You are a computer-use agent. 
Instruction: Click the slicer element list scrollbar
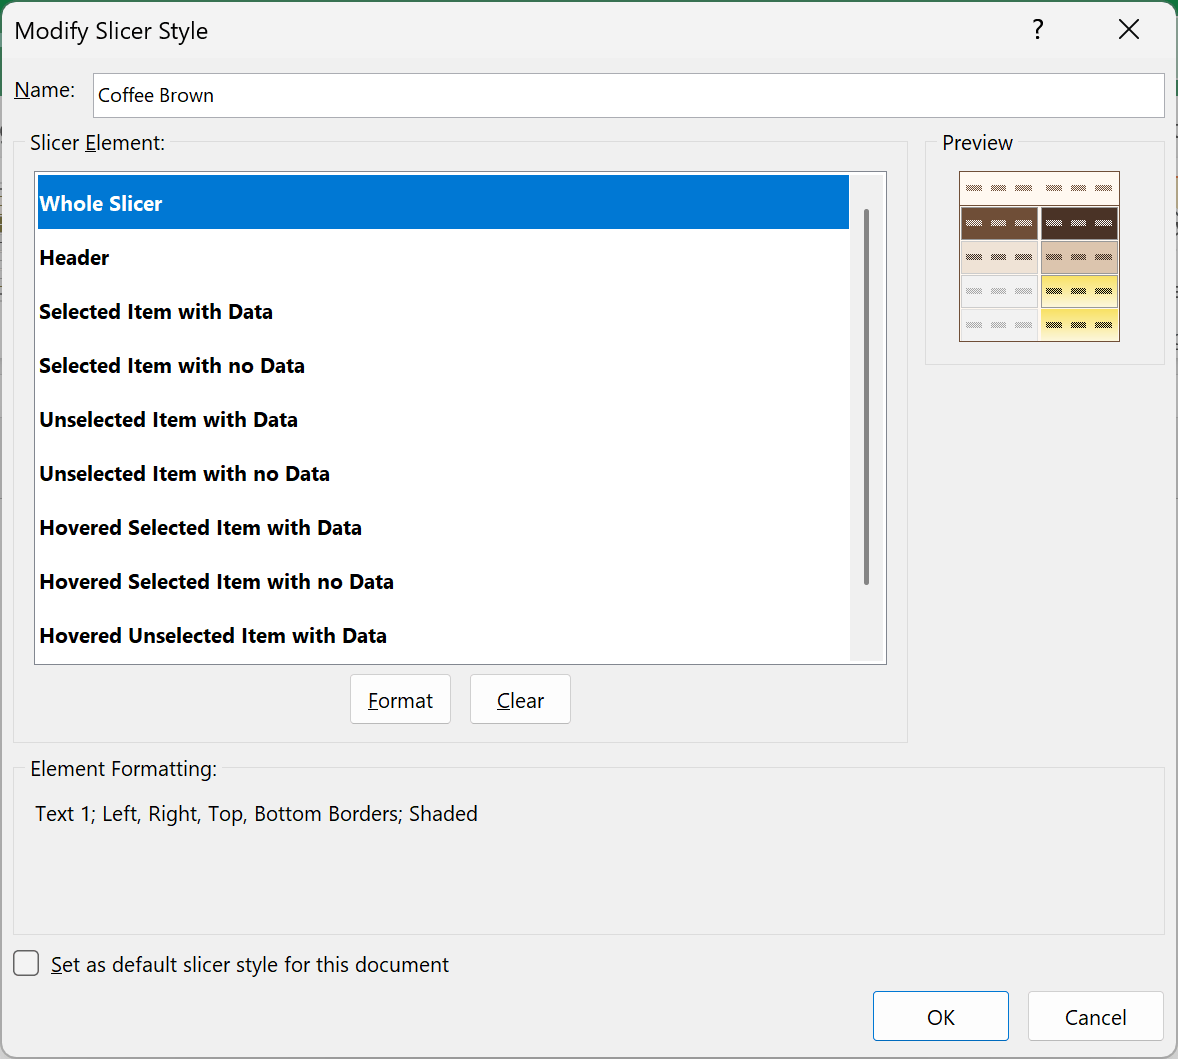[x=866, y=397]
